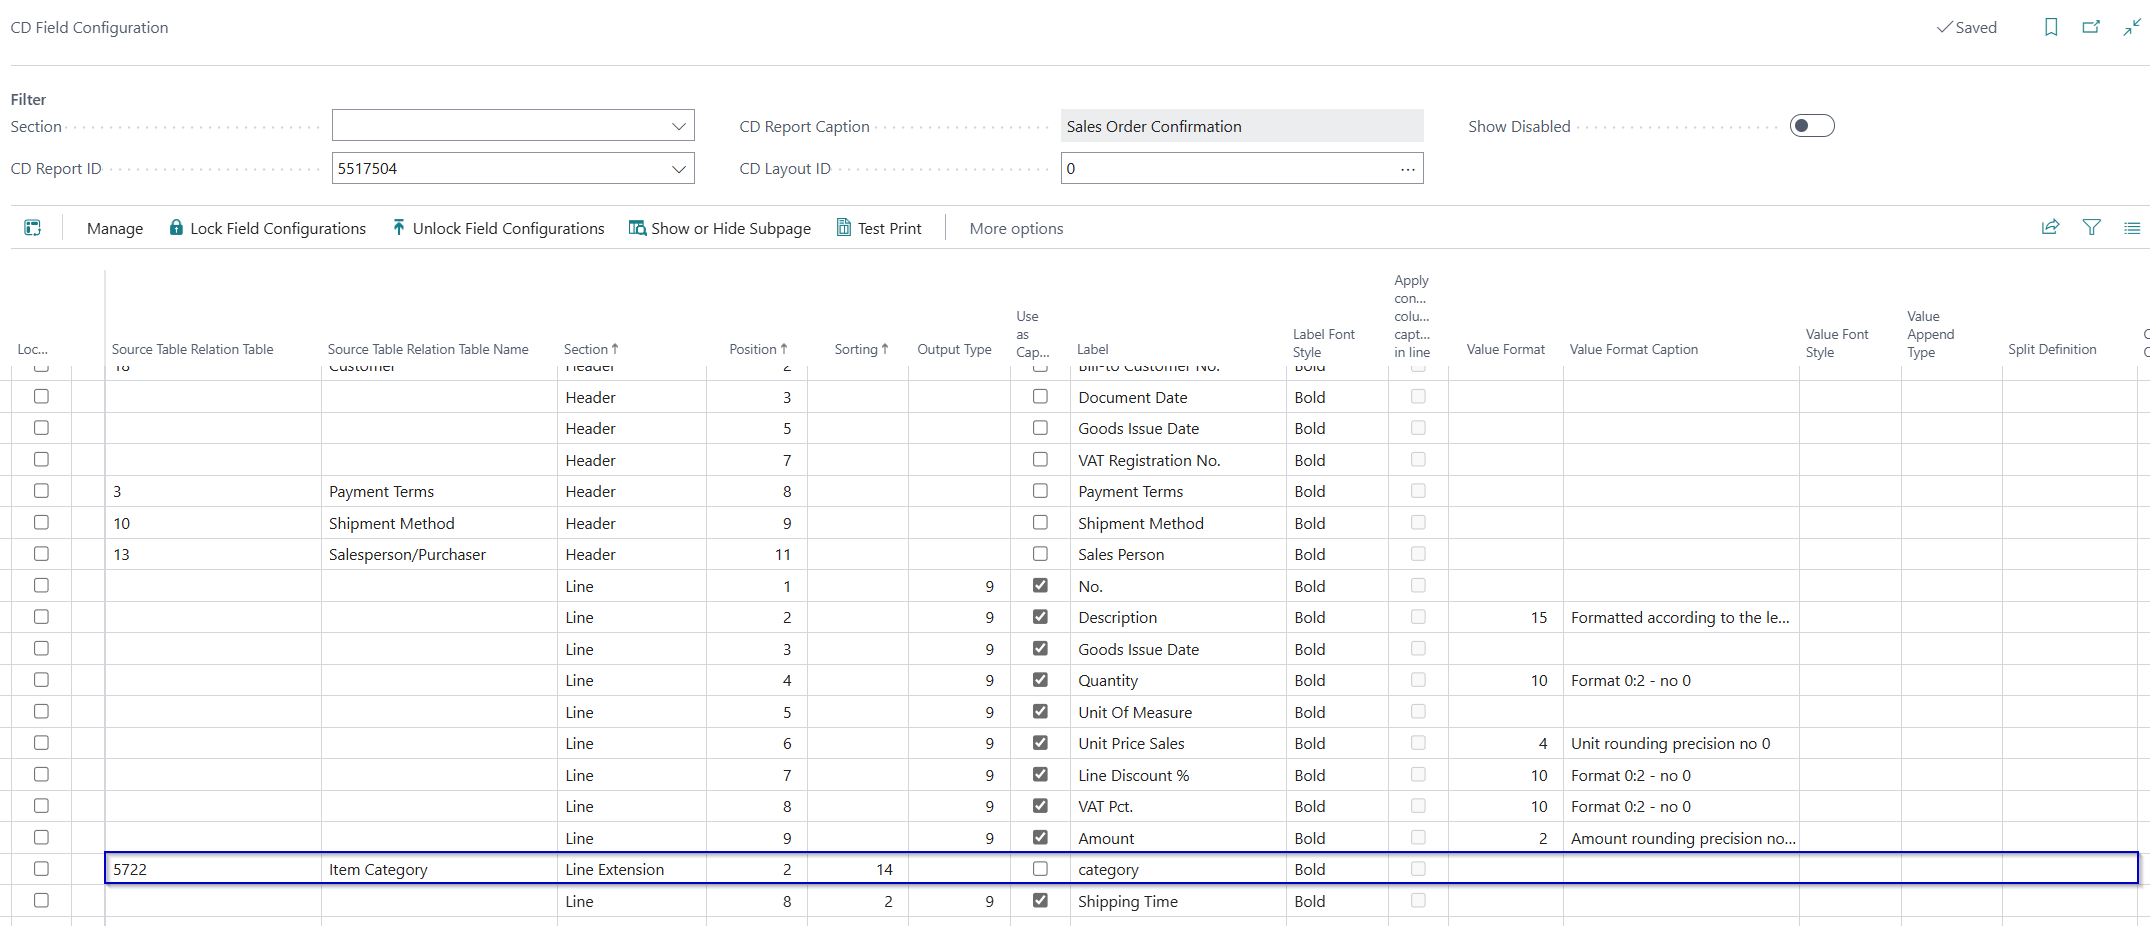Viewport: 2150px width, 926px height.
Task: Open the Section filter dropdown
Action: 679,126
